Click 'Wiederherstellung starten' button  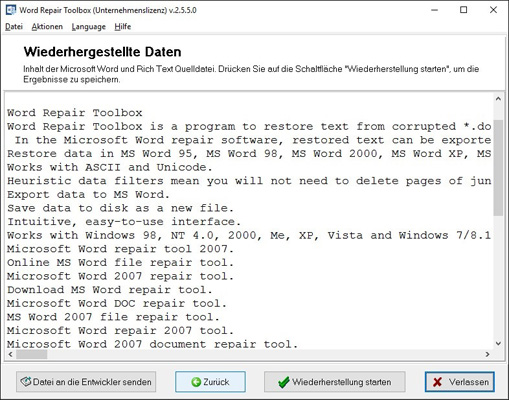click(x=335, y=382)
